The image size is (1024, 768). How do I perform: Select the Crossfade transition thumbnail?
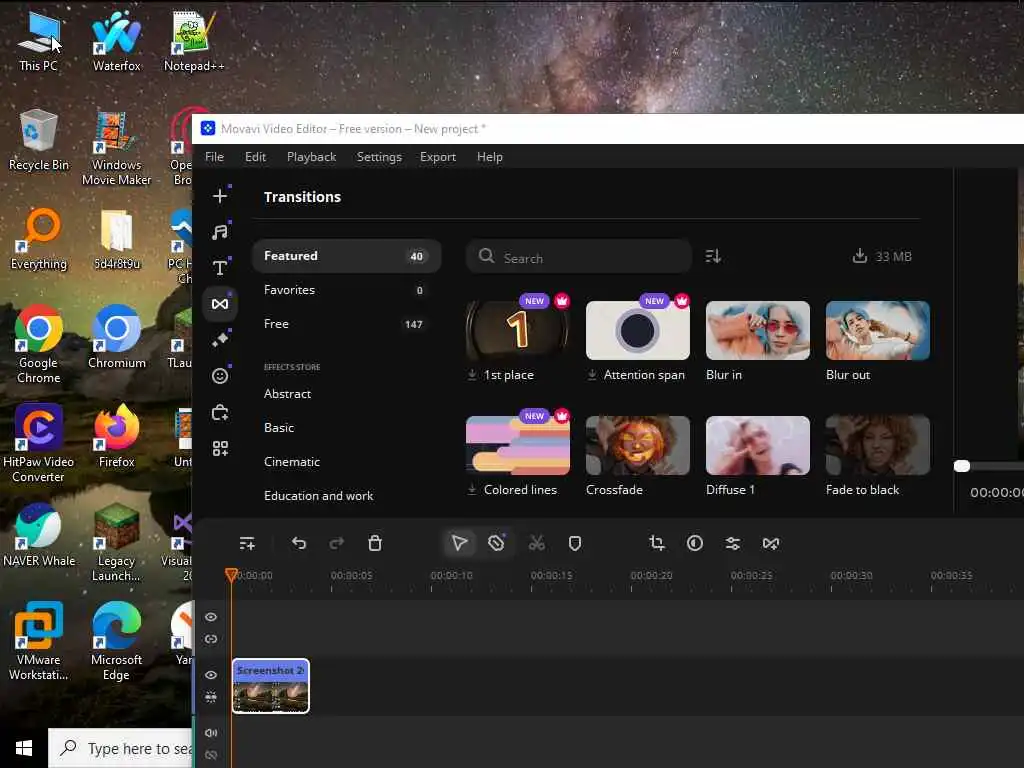[x=637, y=445]
